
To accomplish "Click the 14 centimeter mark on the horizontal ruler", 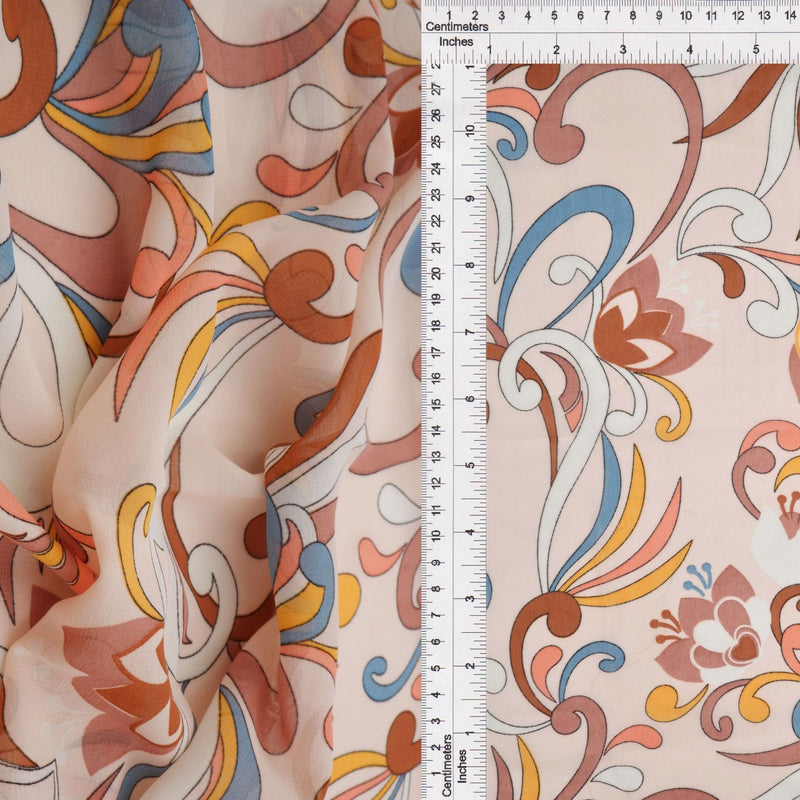I will (790, 16).
